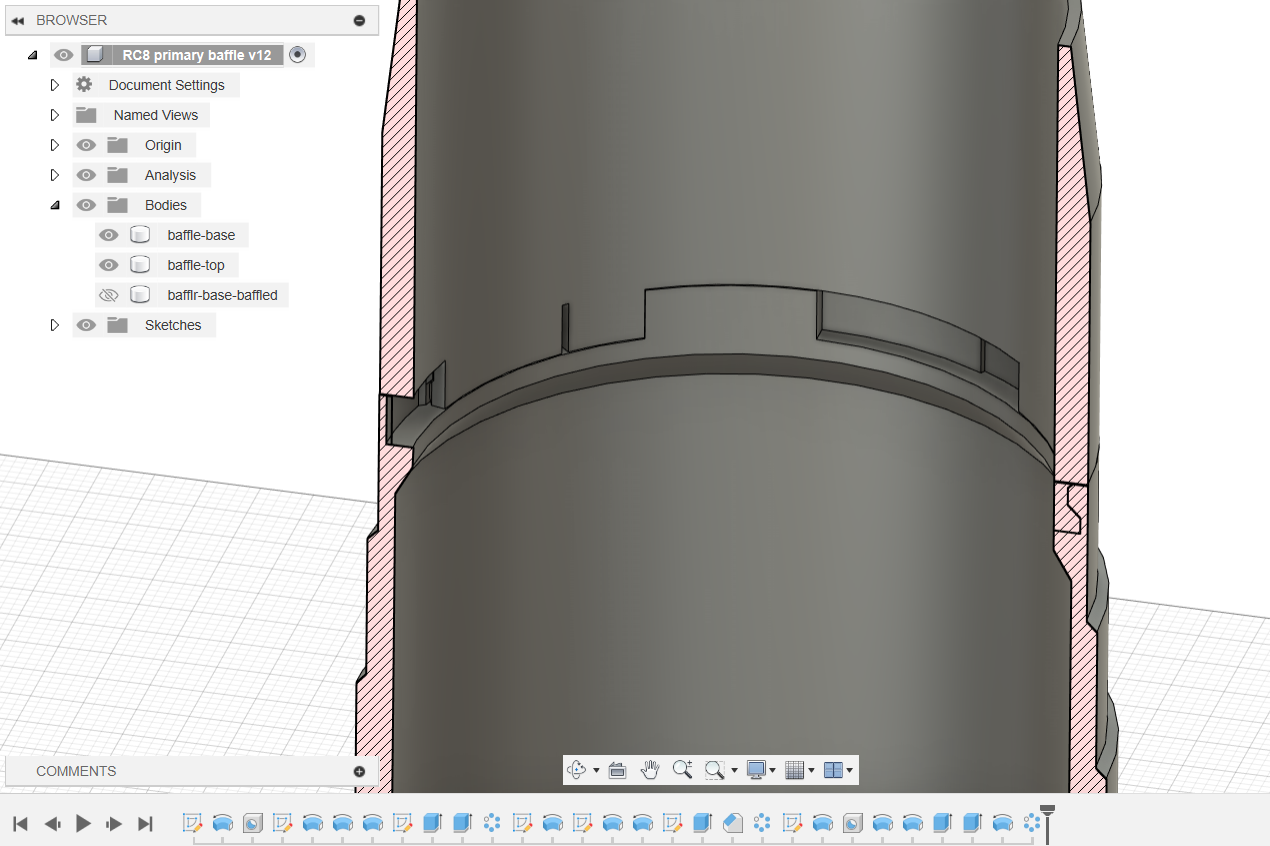Click the Grid and Snaps icon
This screenshot has height=846, width=1270.
(794, 770)
